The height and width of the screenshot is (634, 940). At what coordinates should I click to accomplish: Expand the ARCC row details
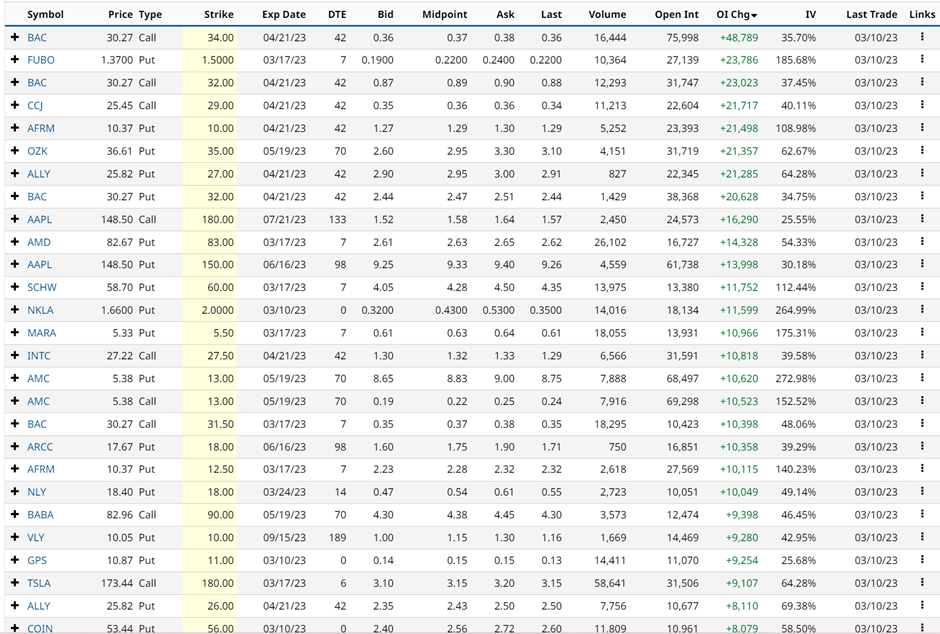pyautogui.click(x=15, y=446)
